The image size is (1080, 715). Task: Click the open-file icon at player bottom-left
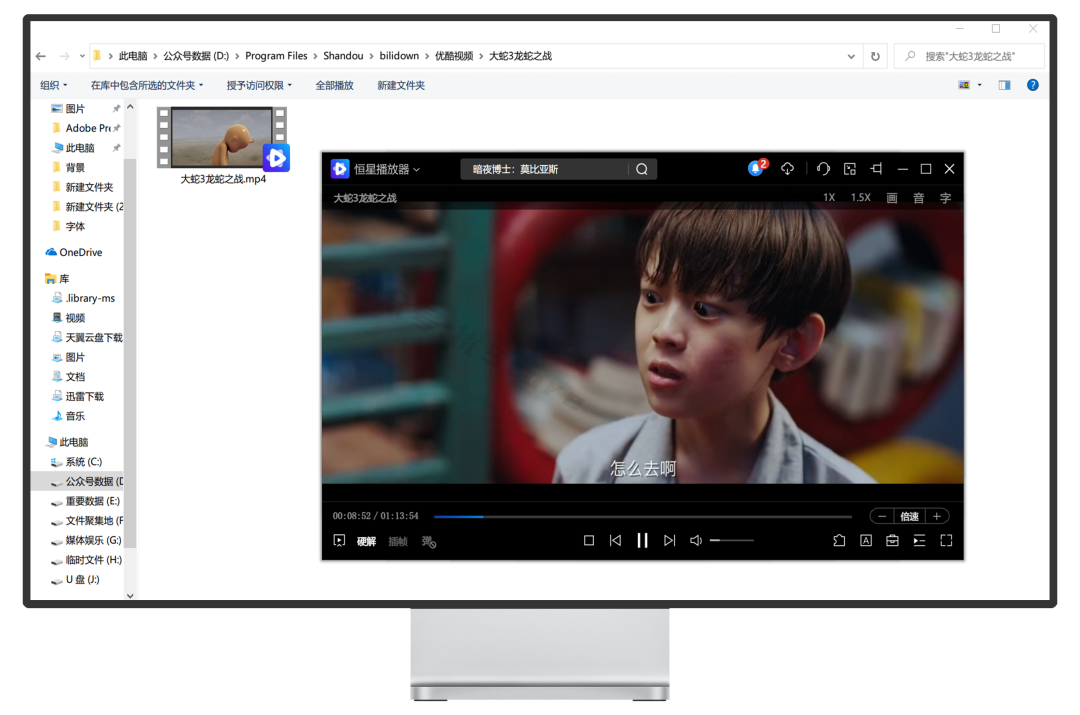[339, 541]
